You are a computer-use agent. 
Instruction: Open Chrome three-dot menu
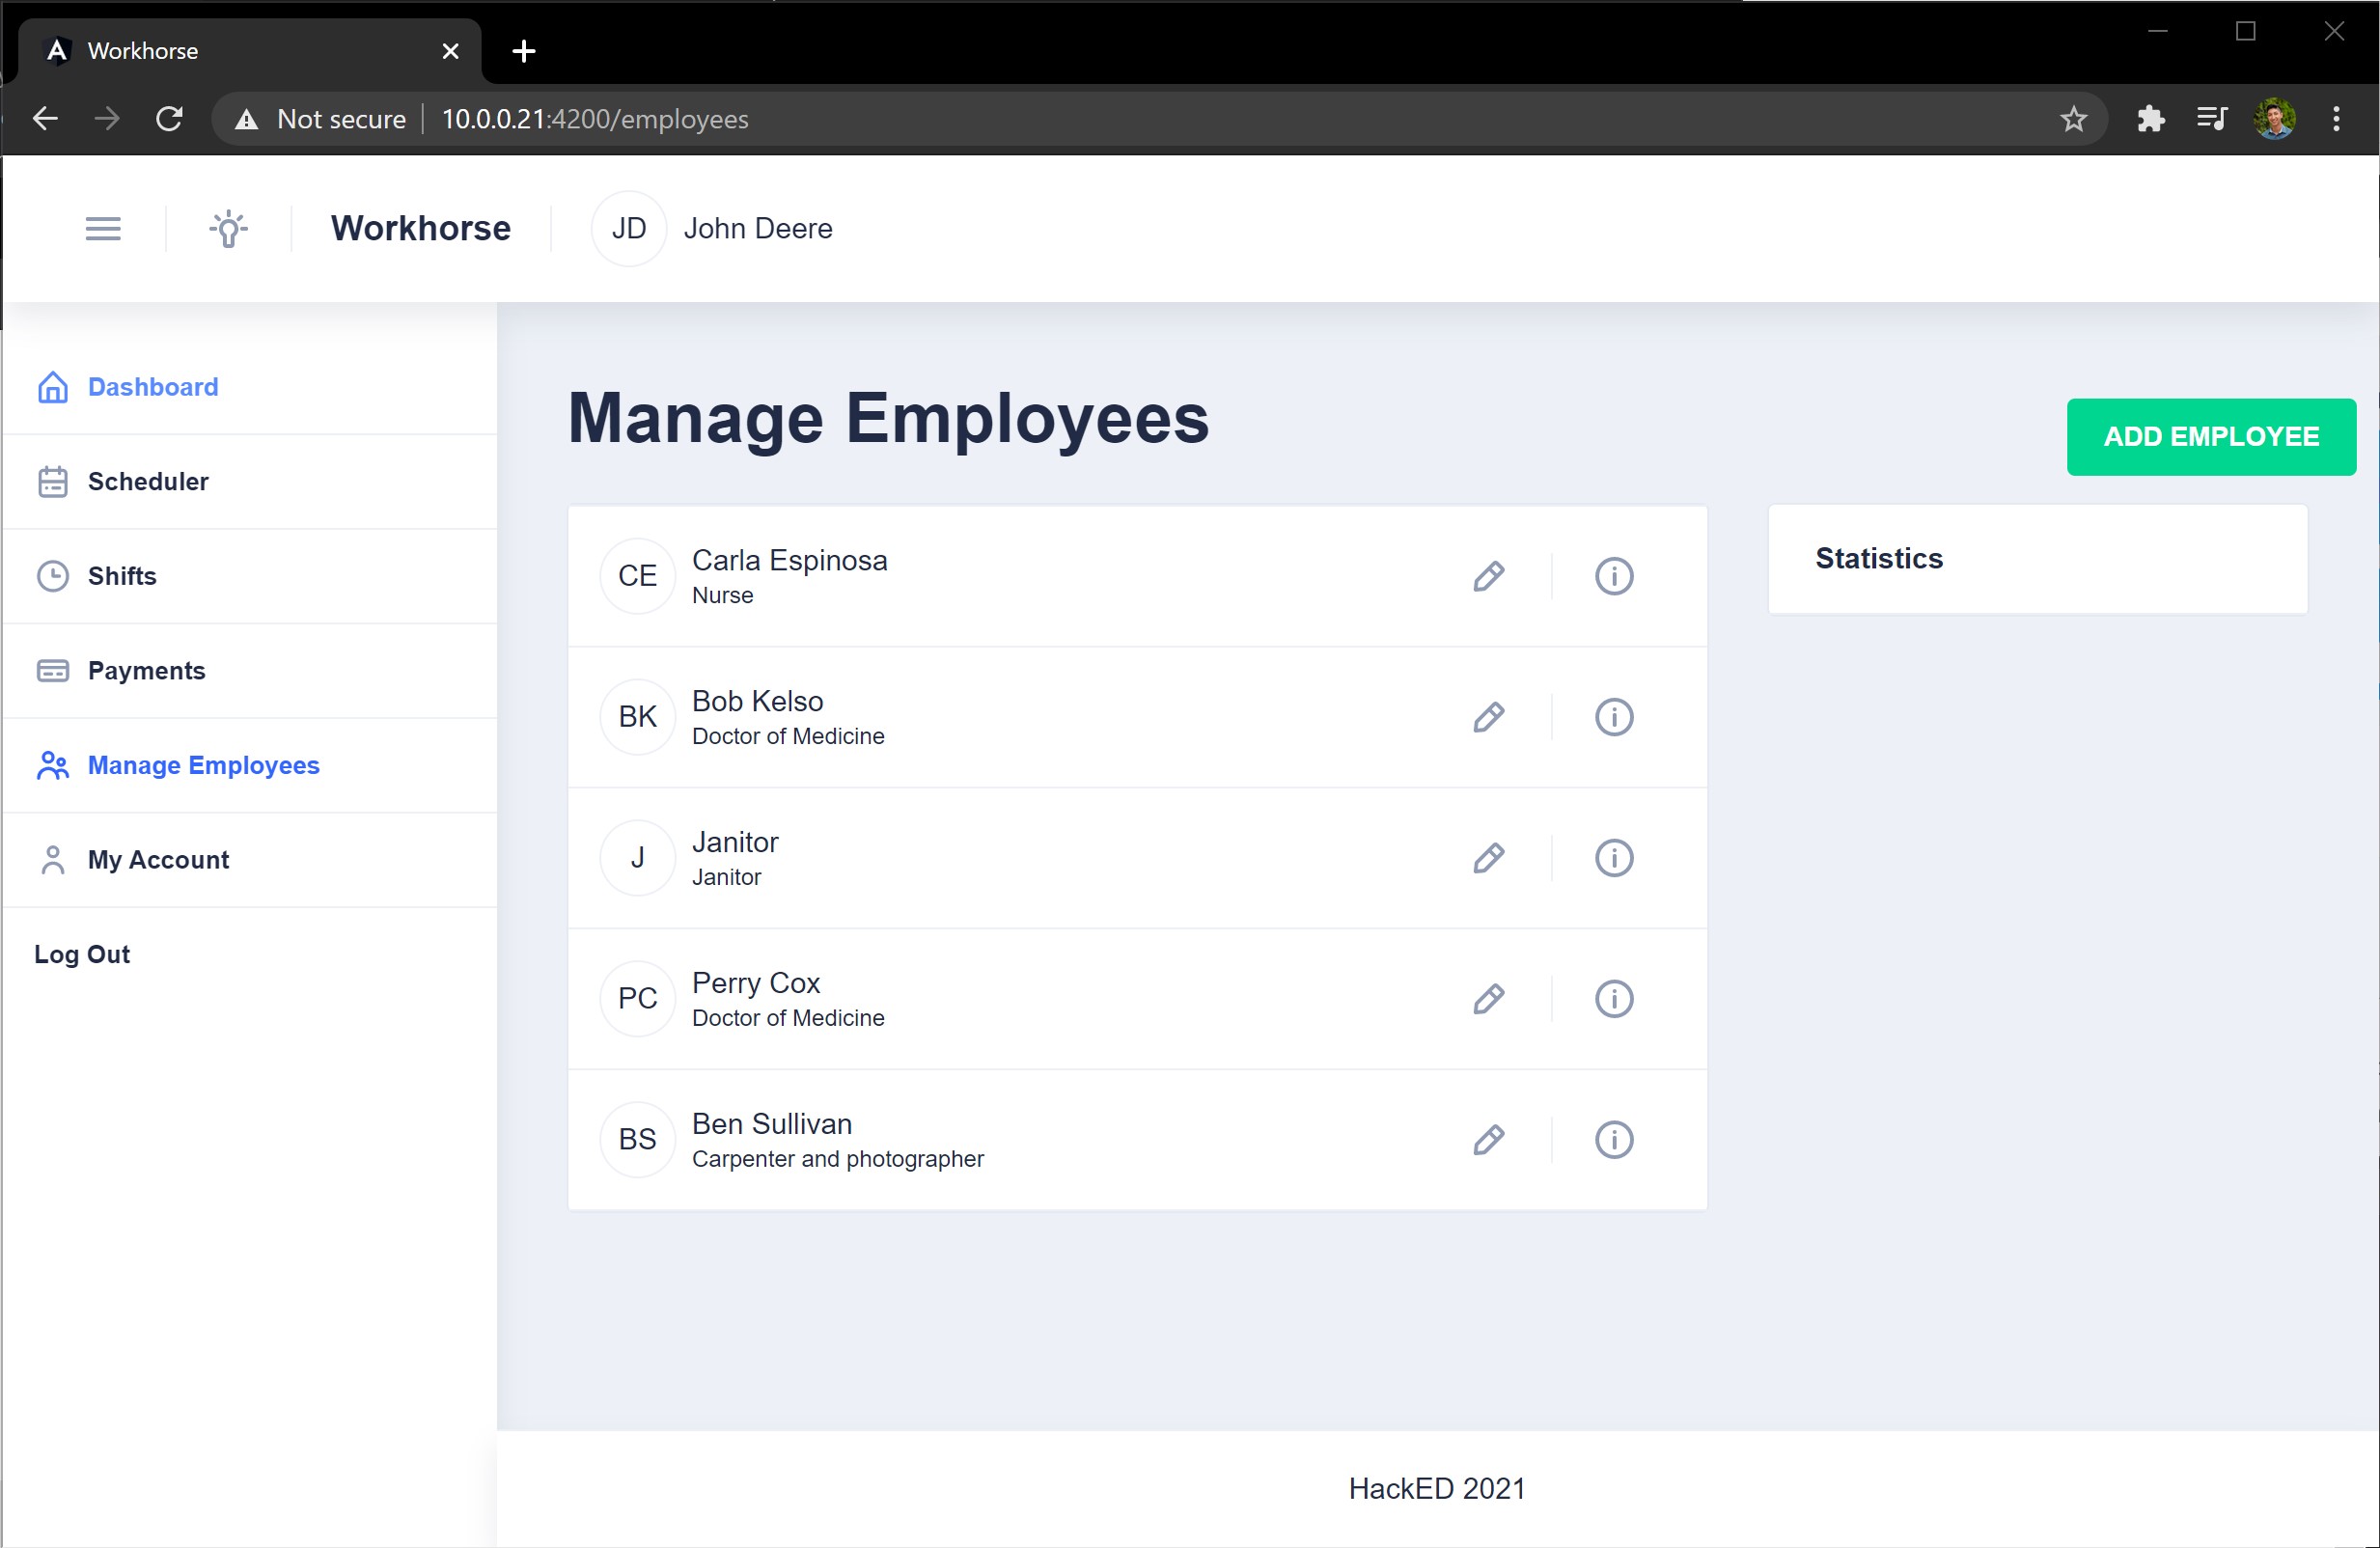coord(2336,119)
